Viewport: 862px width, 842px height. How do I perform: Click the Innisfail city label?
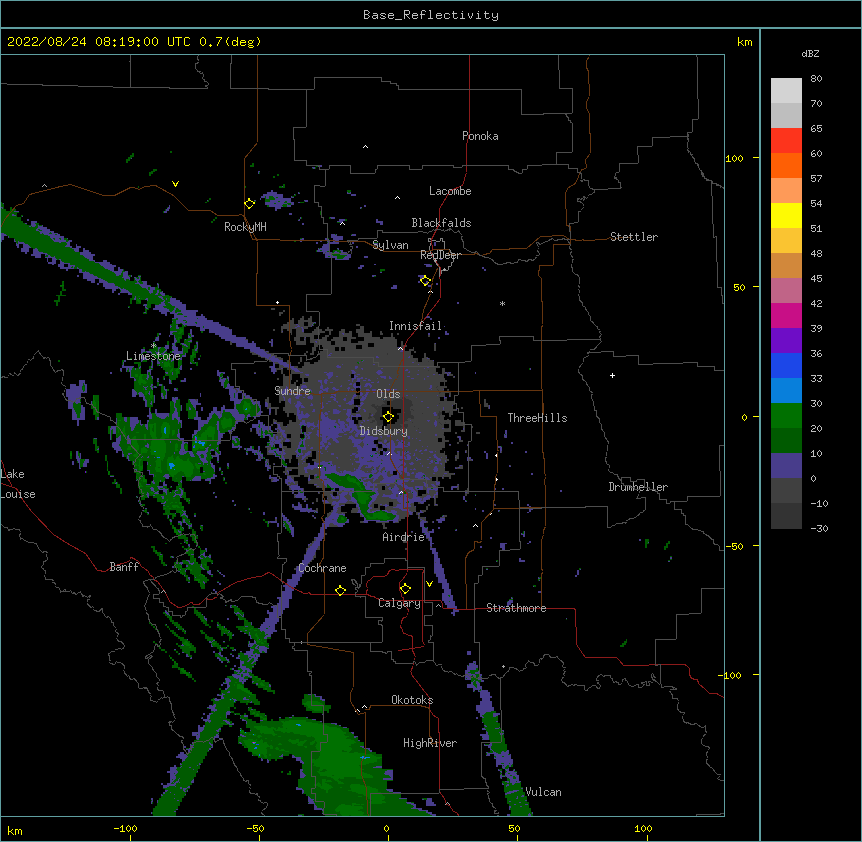(x=415, y=326)
